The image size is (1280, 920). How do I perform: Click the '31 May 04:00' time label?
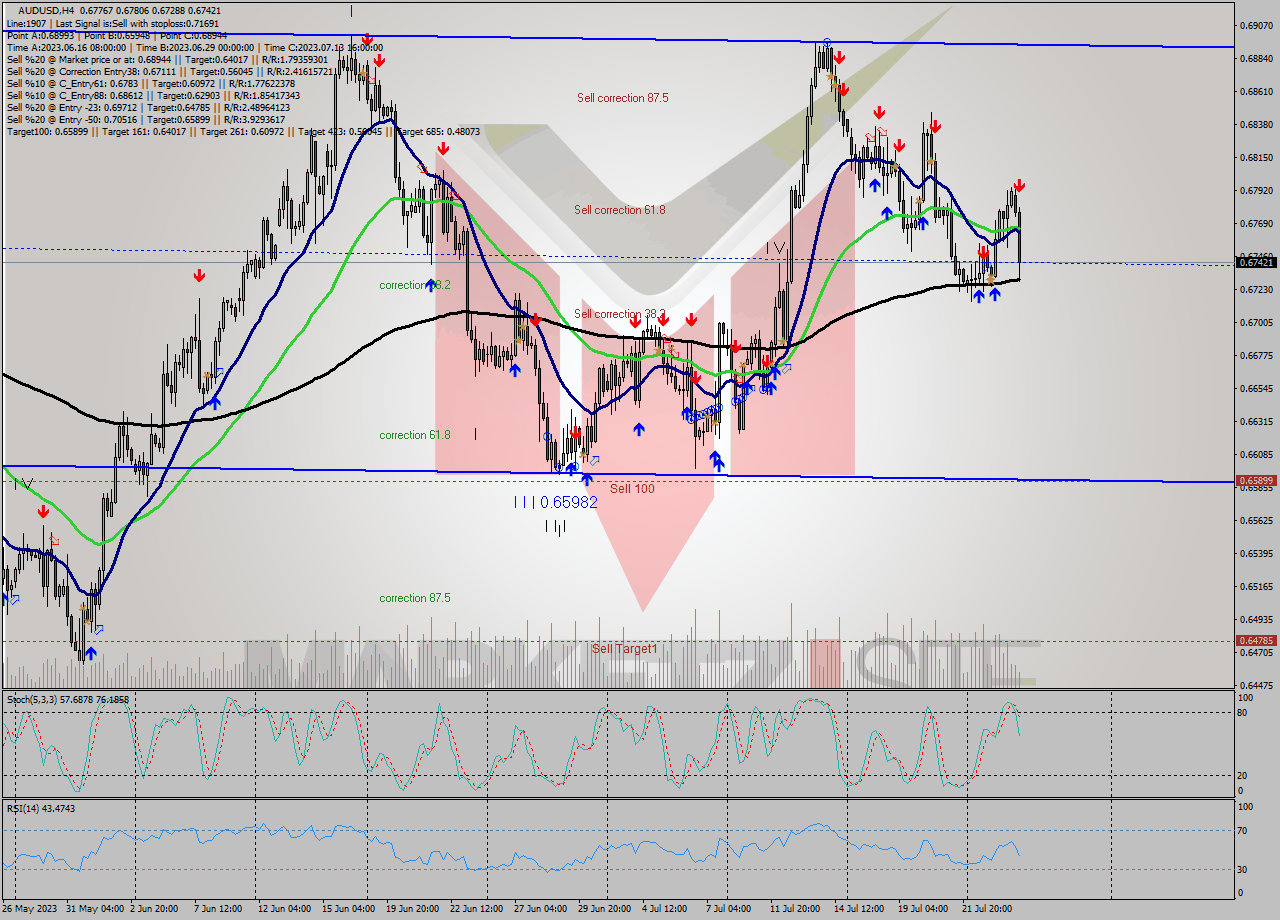coord(95,908)
